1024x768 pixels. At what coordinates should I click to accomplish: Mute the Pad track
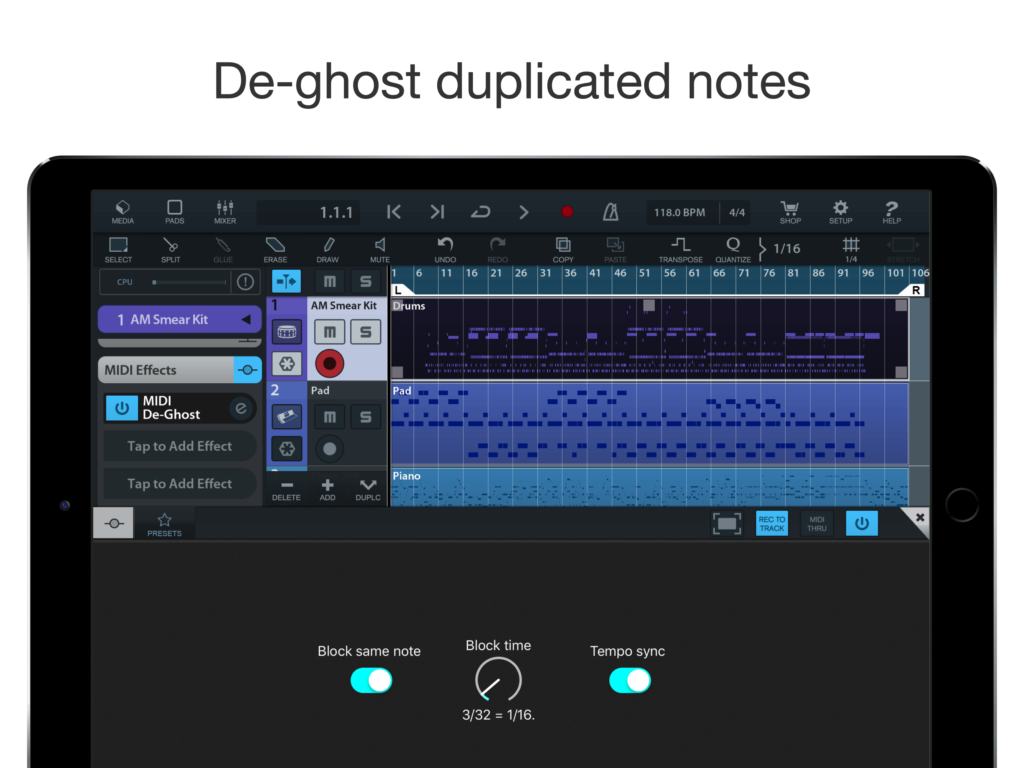point(330,417)
